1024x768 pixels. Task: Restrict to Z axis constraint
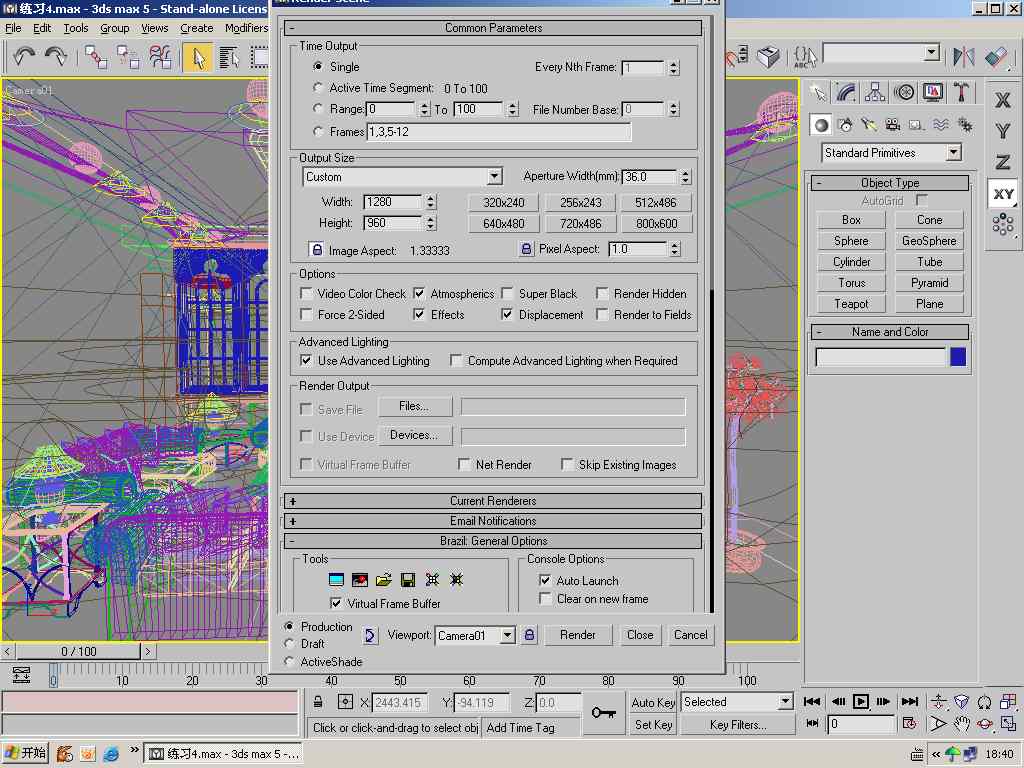pyautogui.click(x=1002, y=162)
